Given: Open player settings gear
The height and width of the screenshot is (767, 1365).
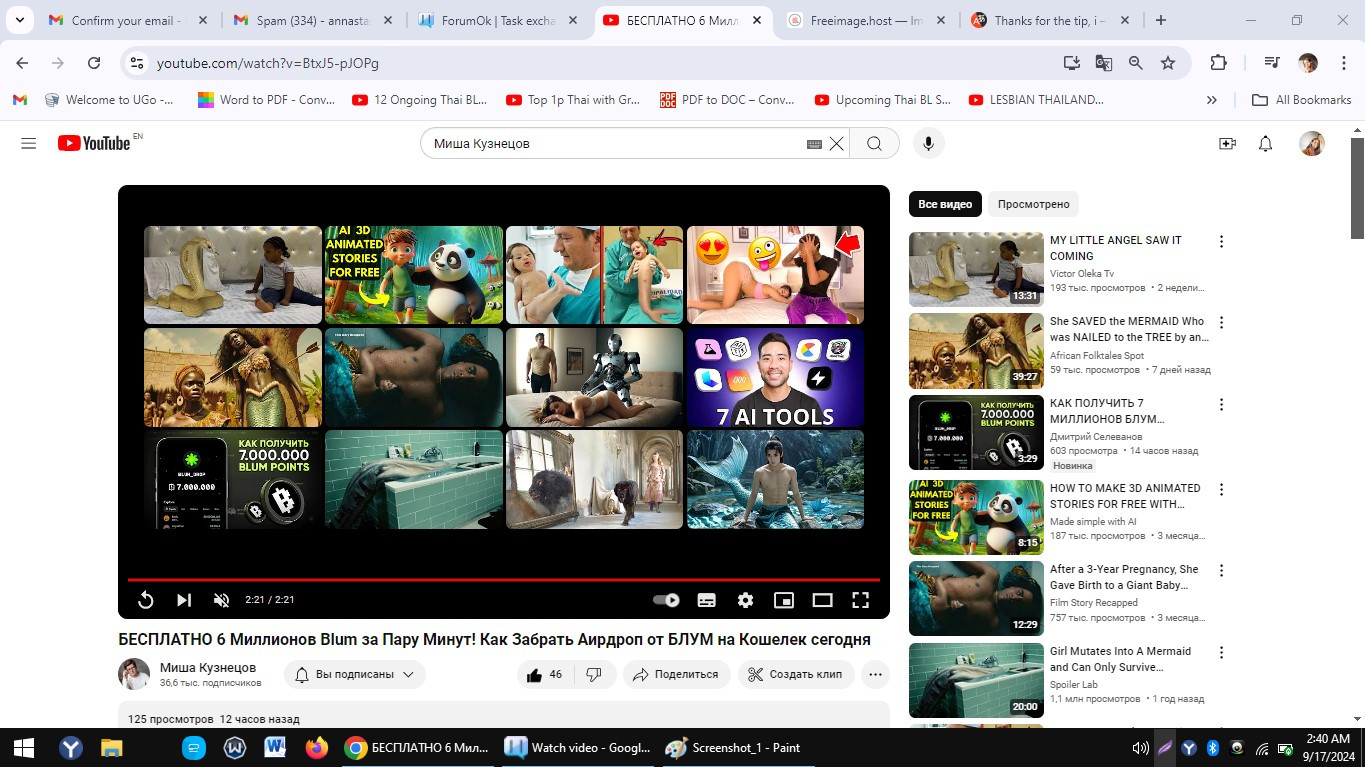Looking at the screenshot, I should pos(745,600).
